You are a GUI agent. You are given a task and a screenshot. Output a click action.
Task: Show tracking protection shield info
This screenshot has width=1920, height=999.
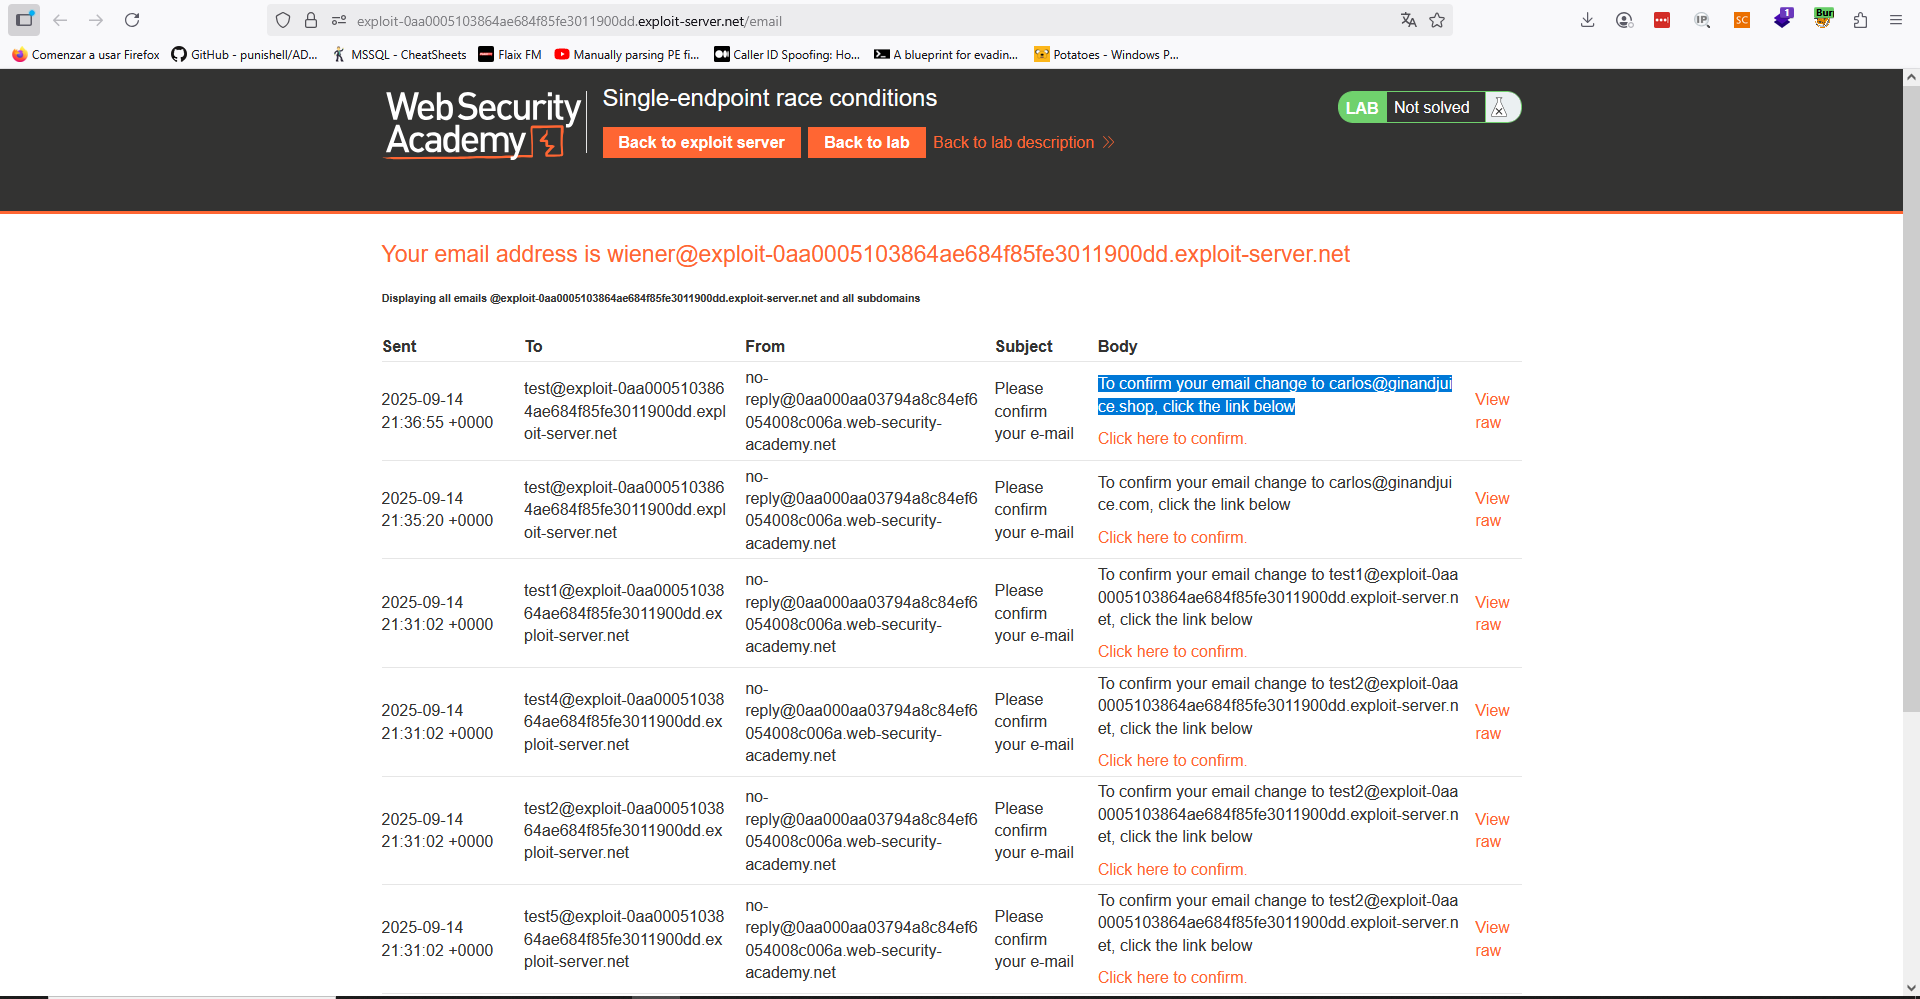tap(283, 20)
